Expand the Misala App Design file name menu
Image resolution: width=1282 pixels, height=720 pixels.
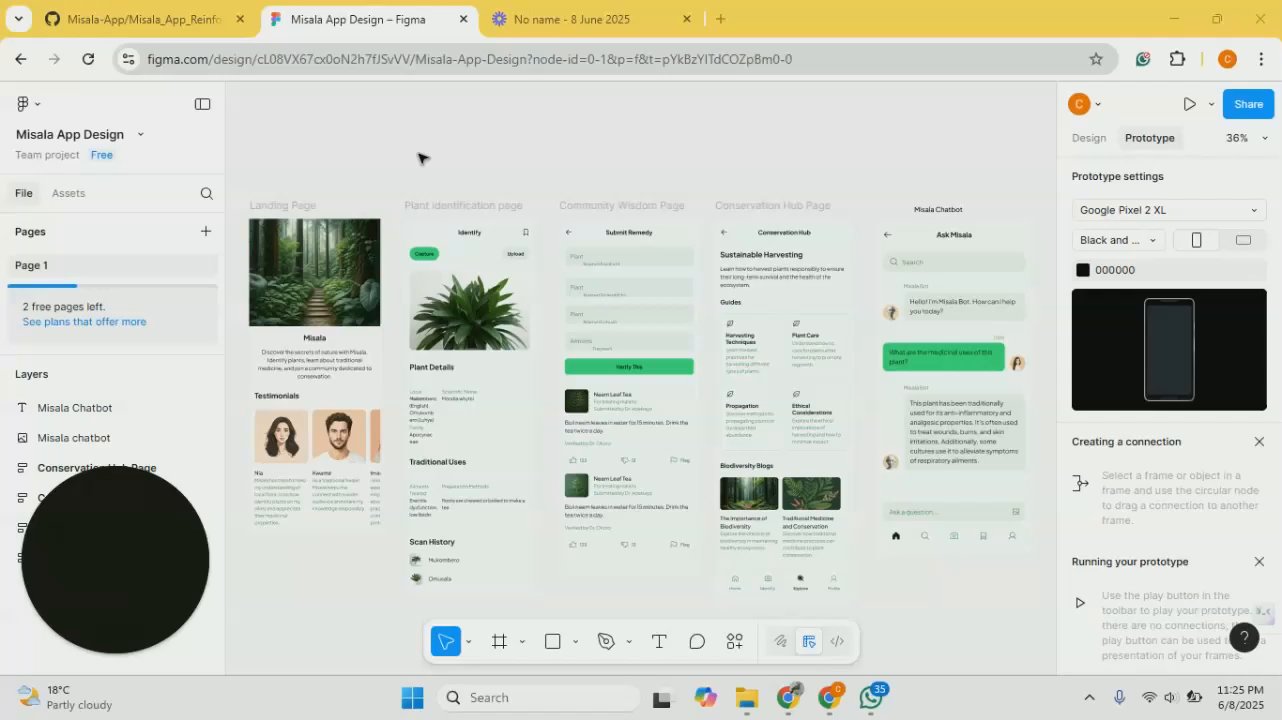[140, 134]
